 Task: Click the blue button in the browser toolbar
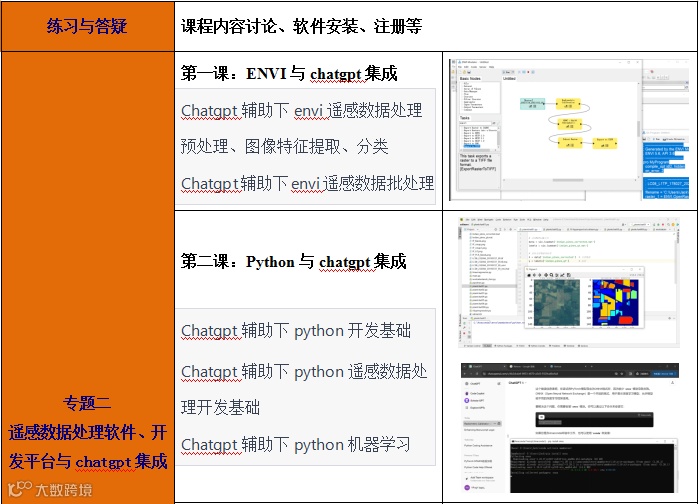664,374
